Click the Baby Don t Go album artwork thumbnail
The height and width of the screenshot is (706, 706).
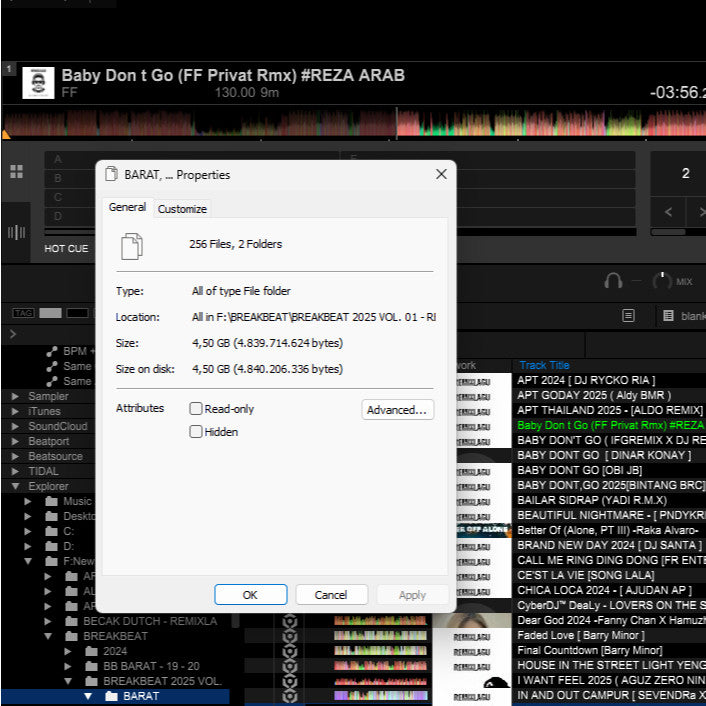pos(38,82)
